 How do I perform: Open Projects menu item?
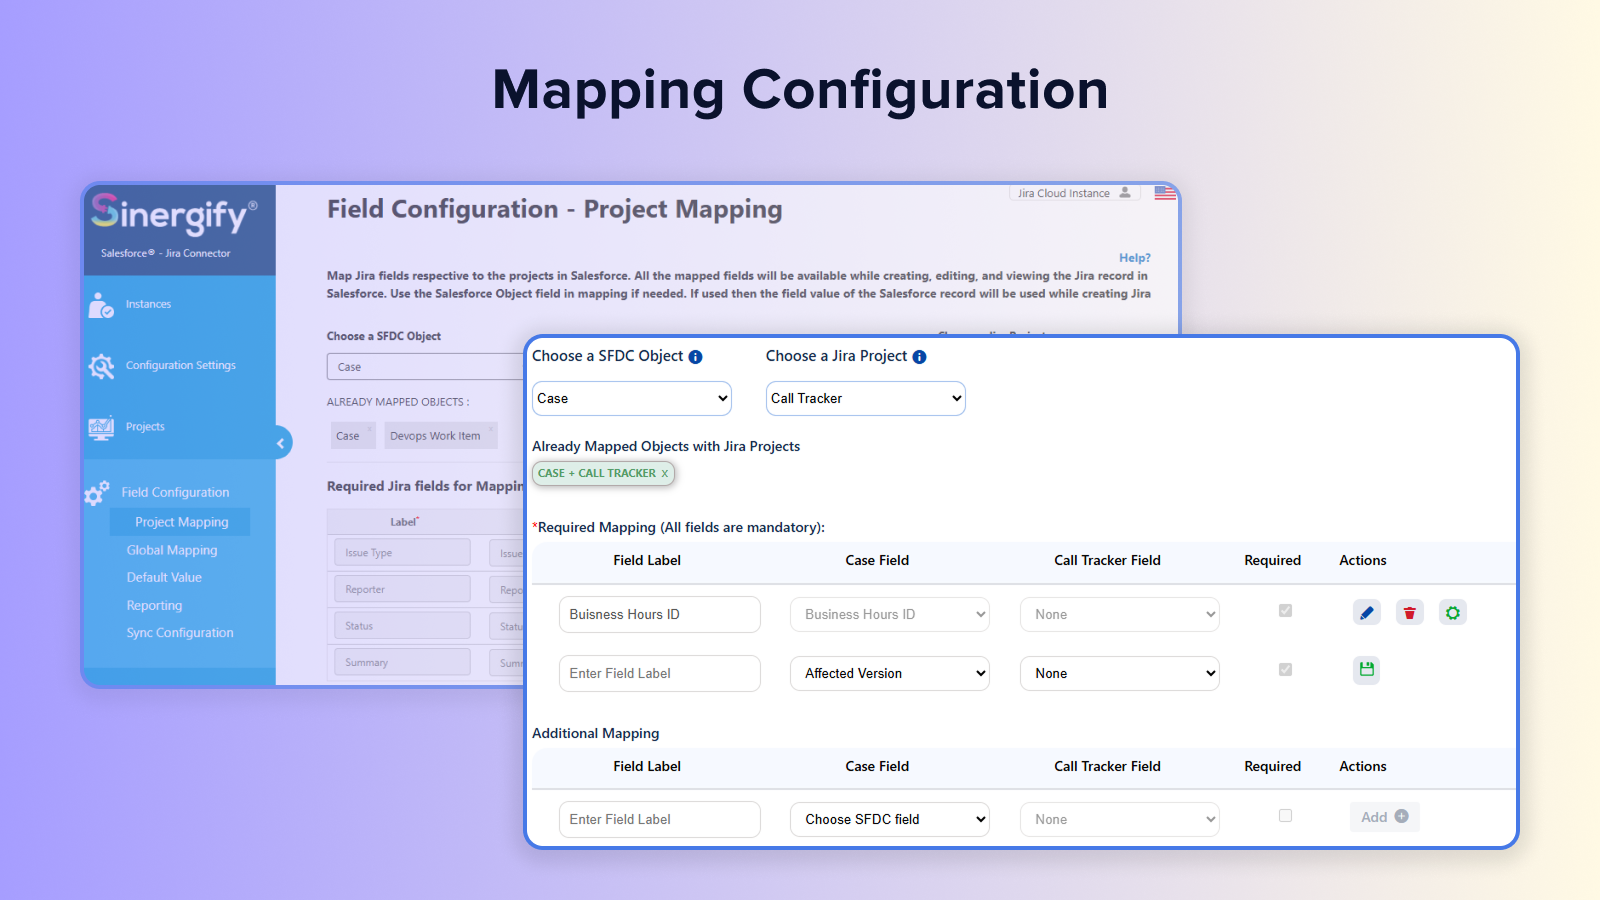145,426
